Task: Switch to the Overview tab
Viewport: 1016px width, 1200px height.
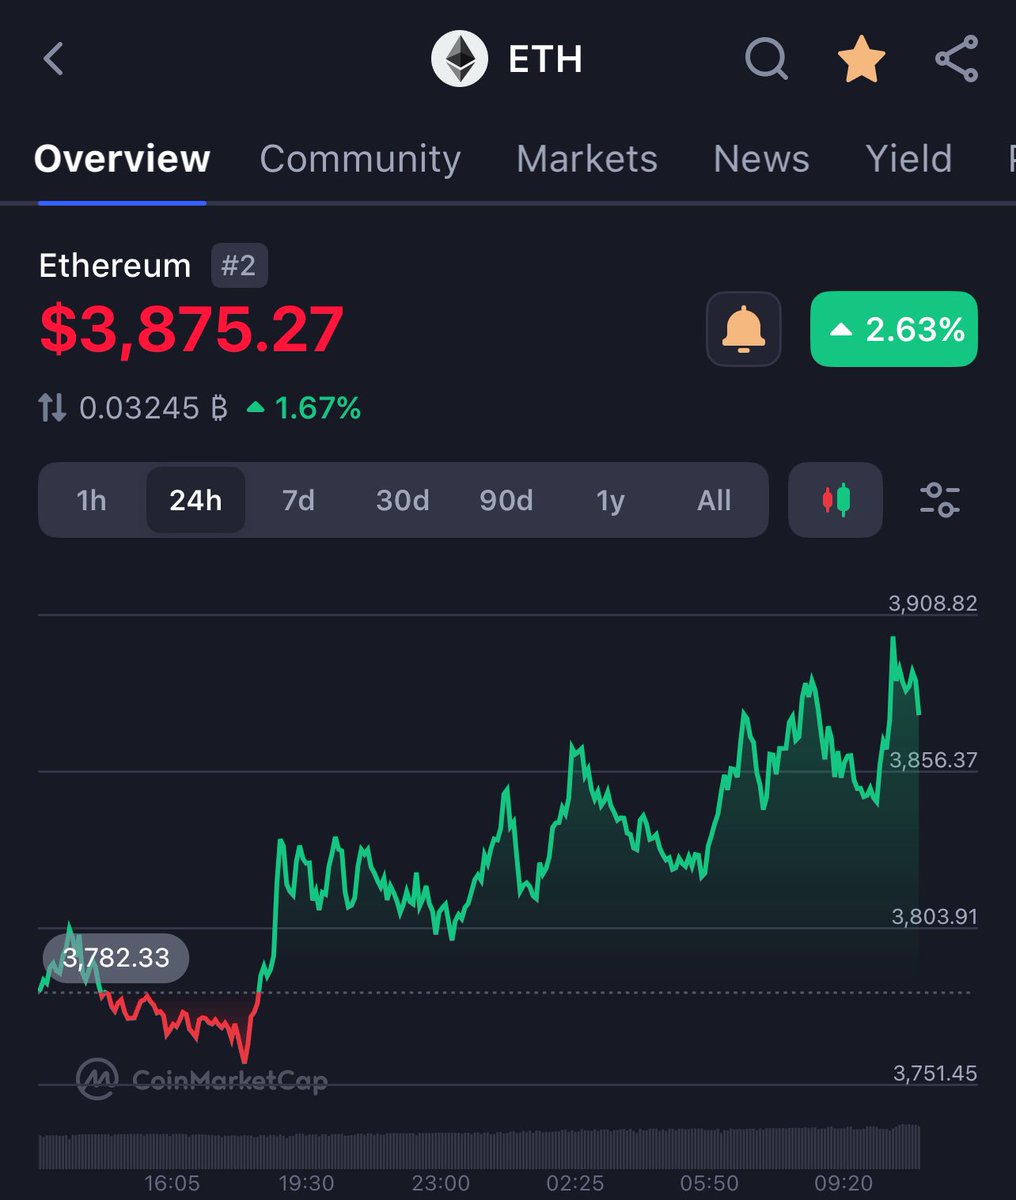Action: click(x=122, y=159)
